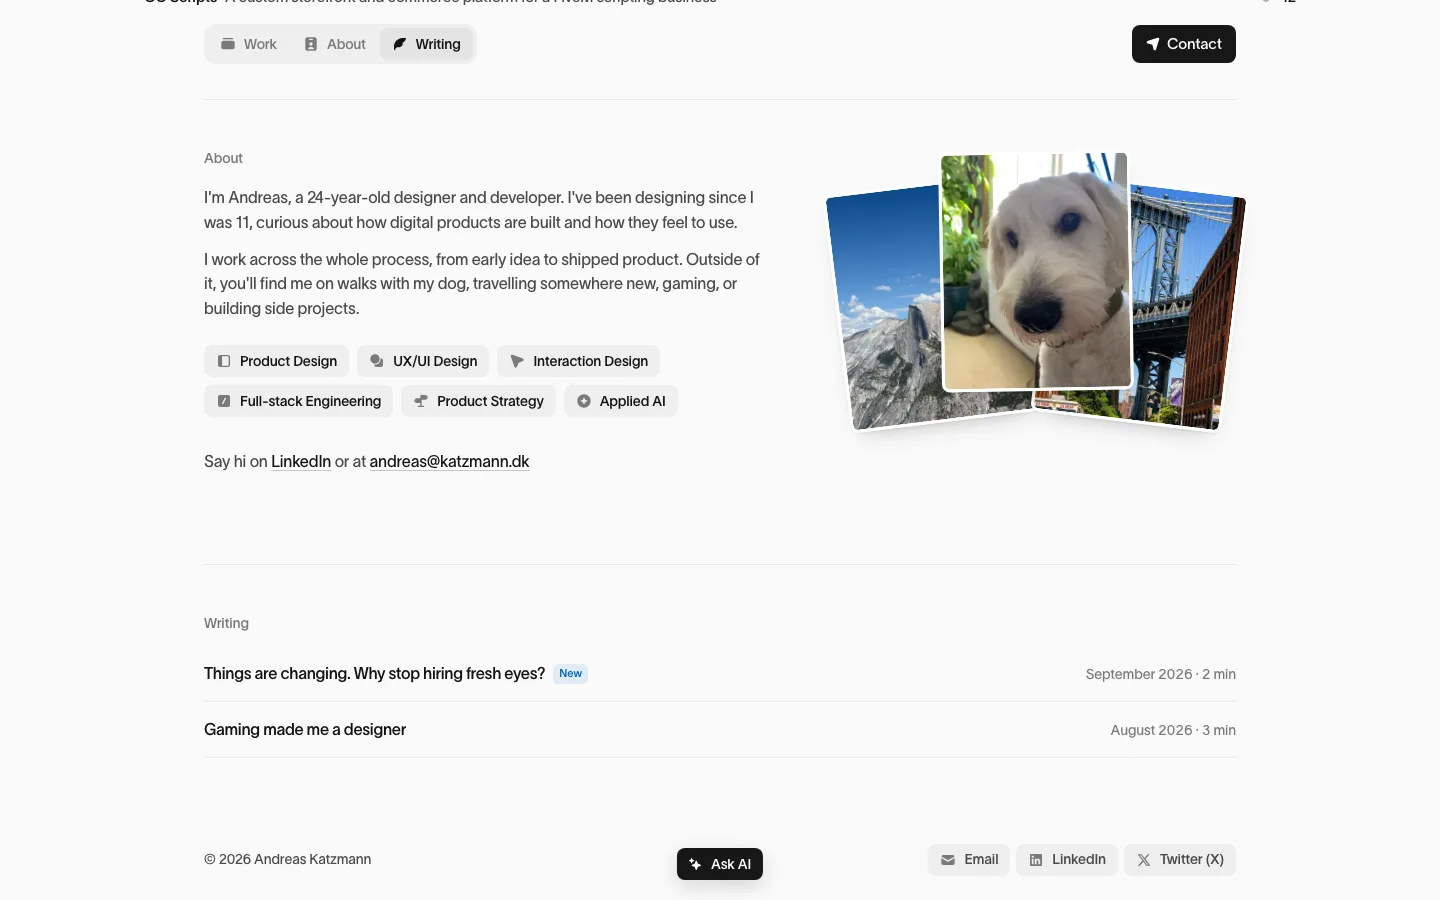Click the Product Strategy signpost icon

tap(421, 401)
